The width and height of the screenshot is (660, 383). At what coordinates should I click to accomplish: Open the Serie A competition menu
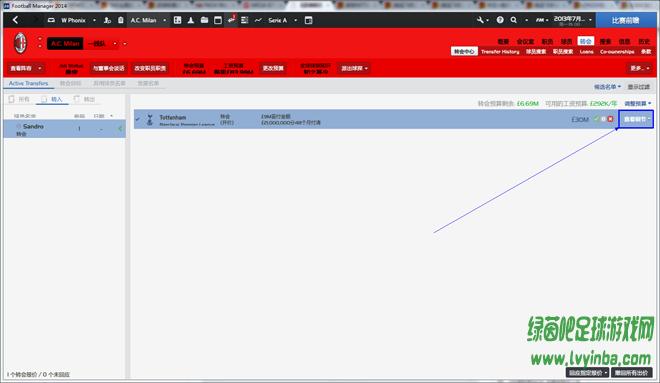tap(282, 20)
